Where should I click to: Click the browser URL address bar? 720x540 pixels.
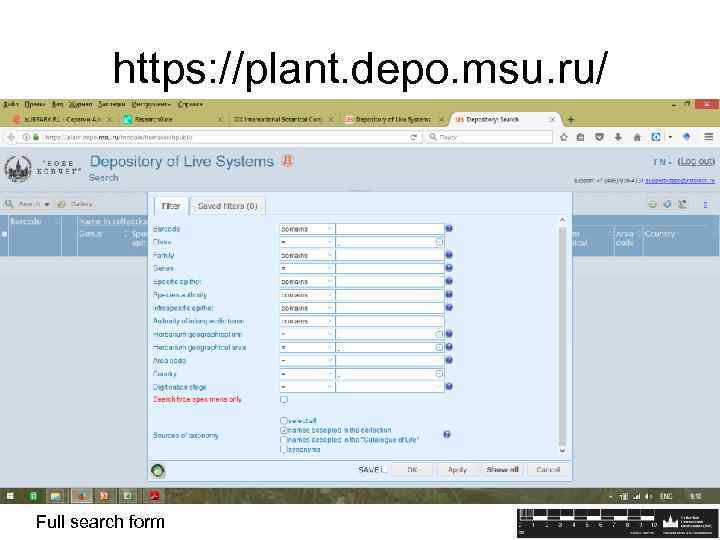(225, 137)
